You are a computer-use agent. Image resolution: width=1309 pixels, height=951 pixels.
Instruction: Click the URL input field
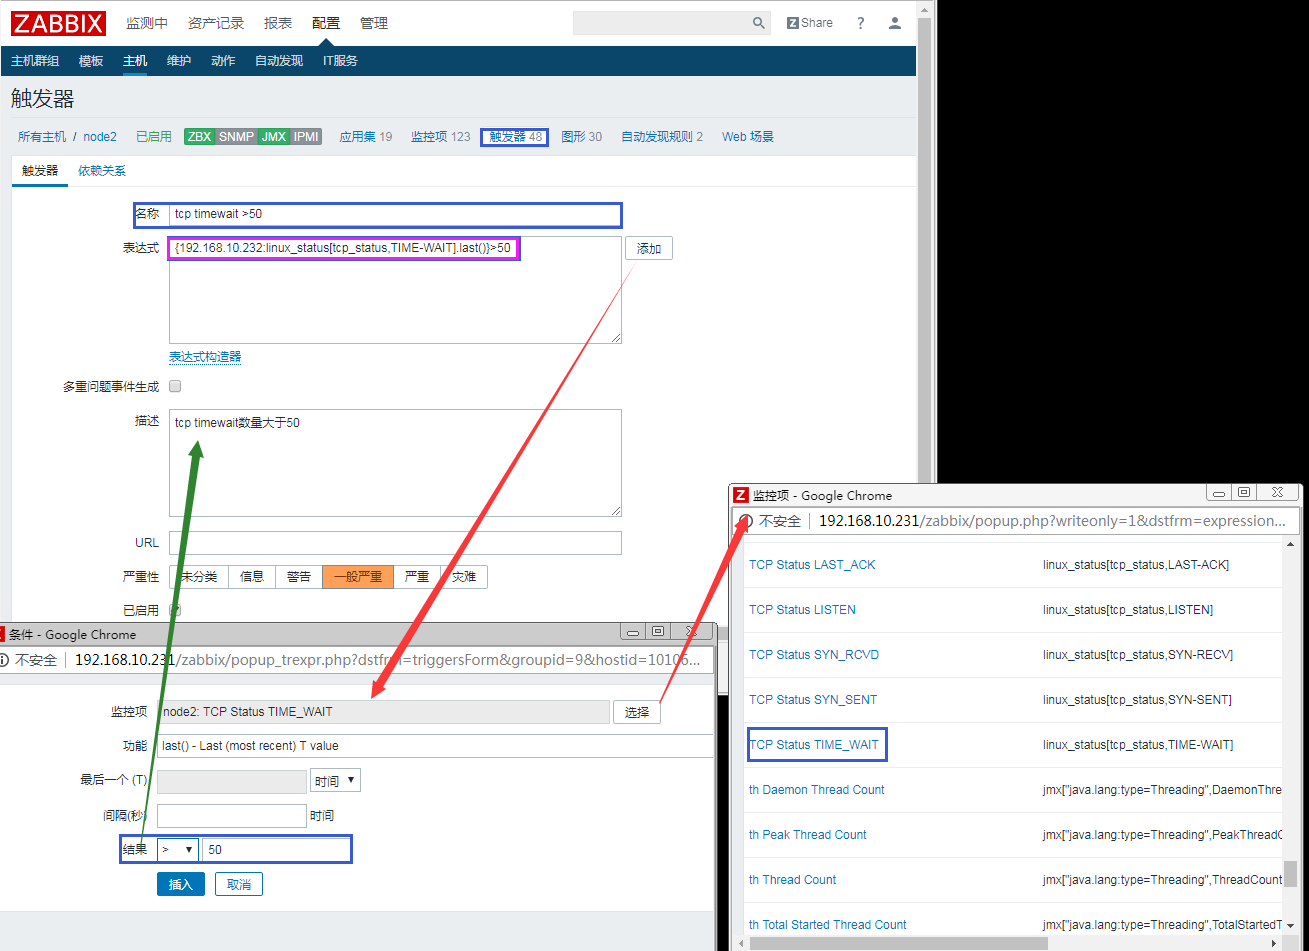[x=395, y=543]
